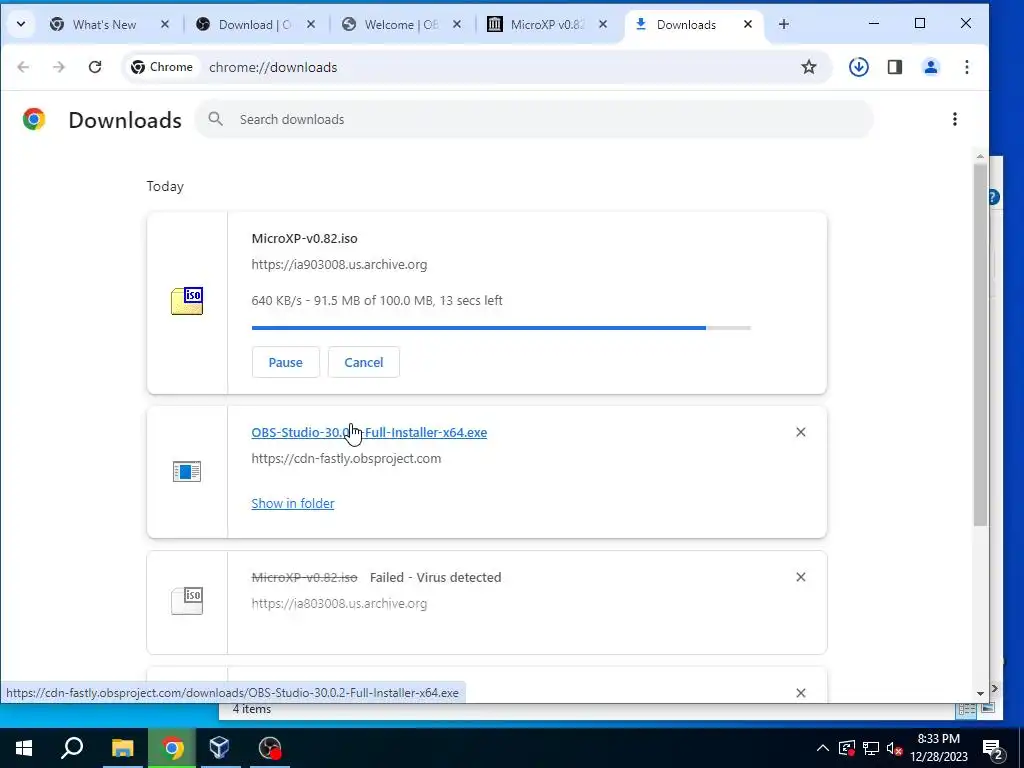The height and width of the screenshot is (768, 1024).
Task: Remove the failed MicroXP download entry
Action: click(801, 577)
